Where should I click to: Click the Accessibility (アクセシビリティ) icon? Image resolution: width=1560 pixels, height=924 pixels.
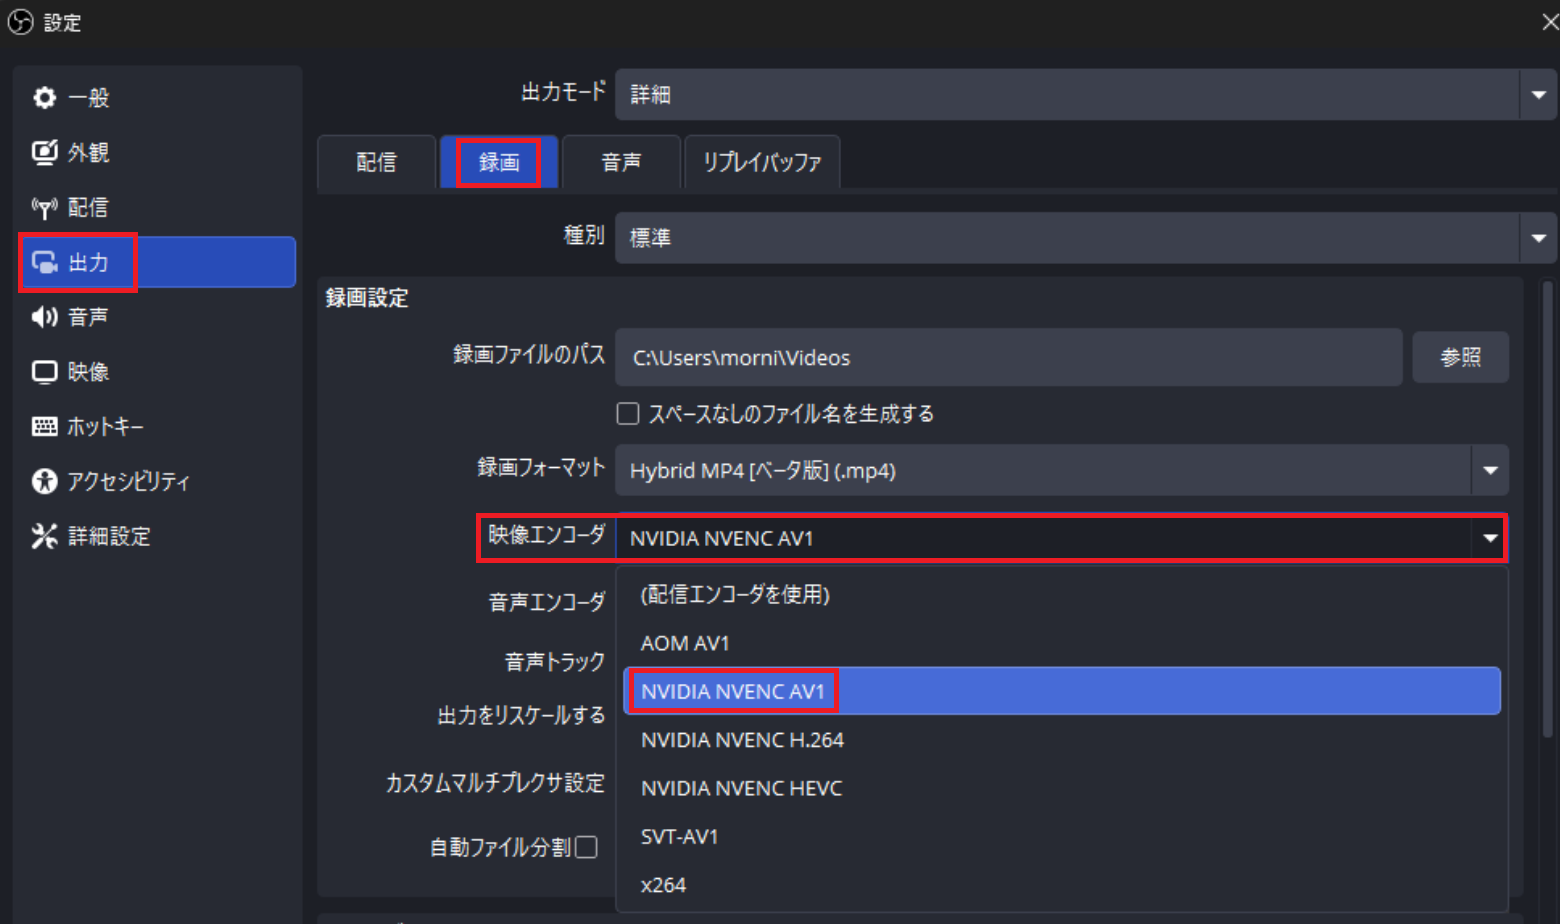(45, 481)
